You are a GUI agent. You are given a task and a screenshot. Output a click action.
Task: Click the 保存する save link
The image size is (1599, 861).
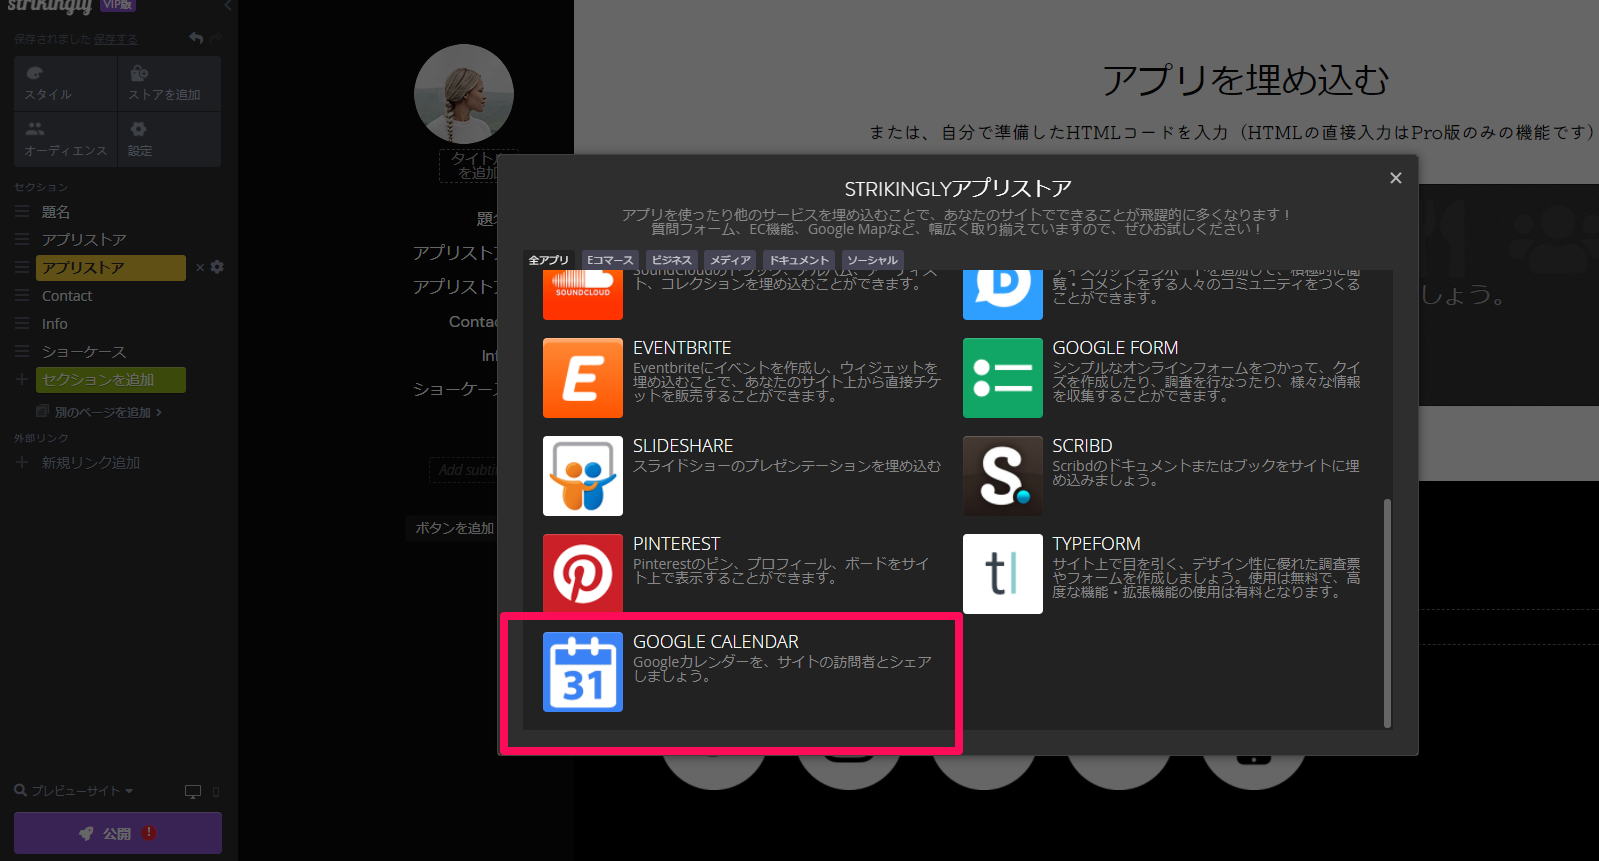tap(116, 39)
